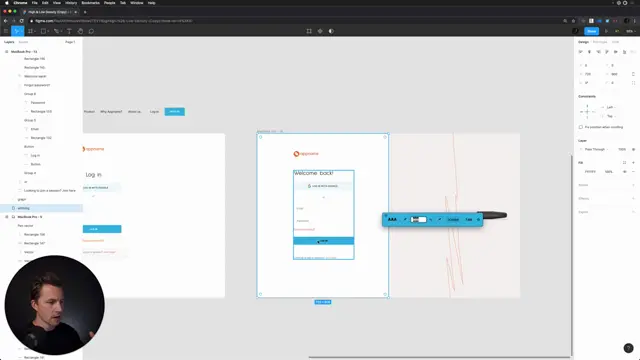This screenshot has height=360, width=640.
Task: Add a stroke with the plus icon
Action: (633, 185)
